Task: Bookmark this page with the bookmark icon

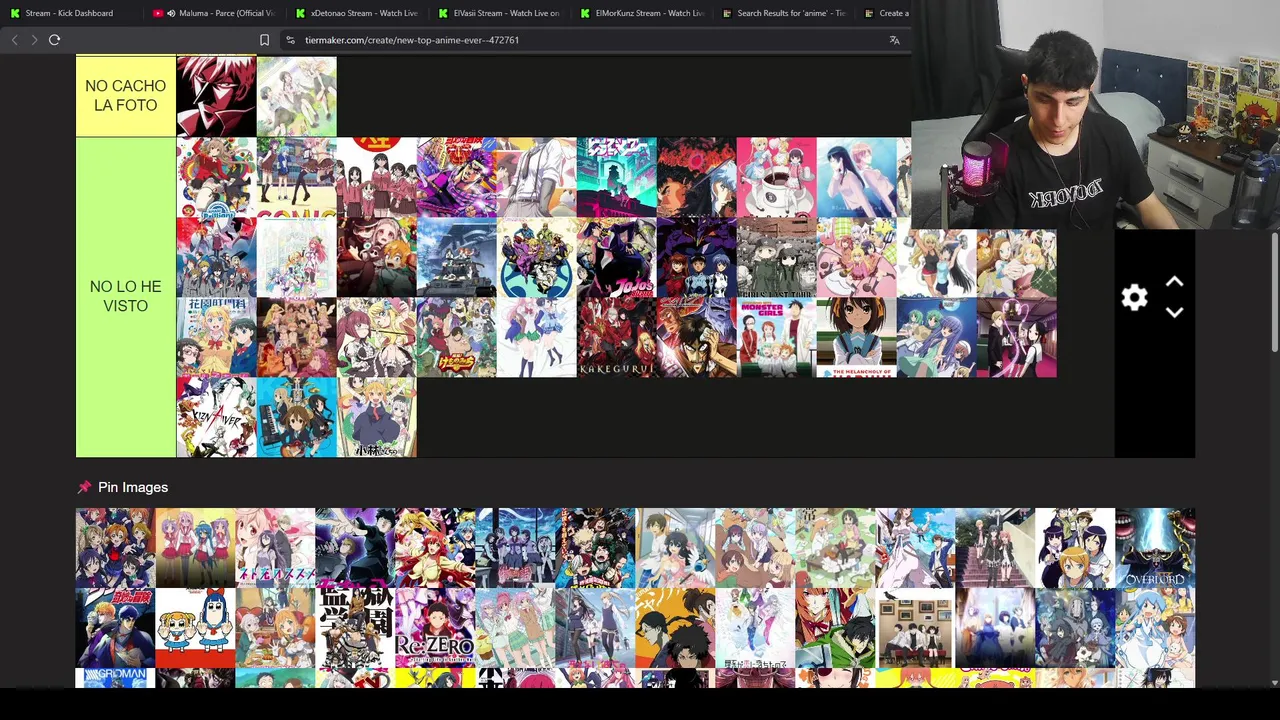Action: click(264, 40)
